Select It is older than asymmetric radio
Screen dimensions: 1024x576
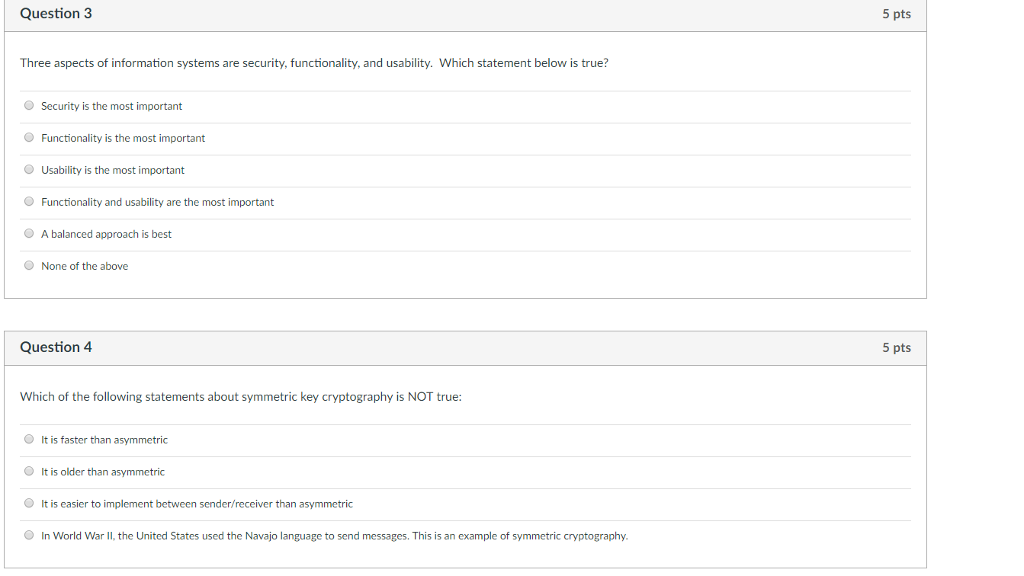click(x=29, y=471)
